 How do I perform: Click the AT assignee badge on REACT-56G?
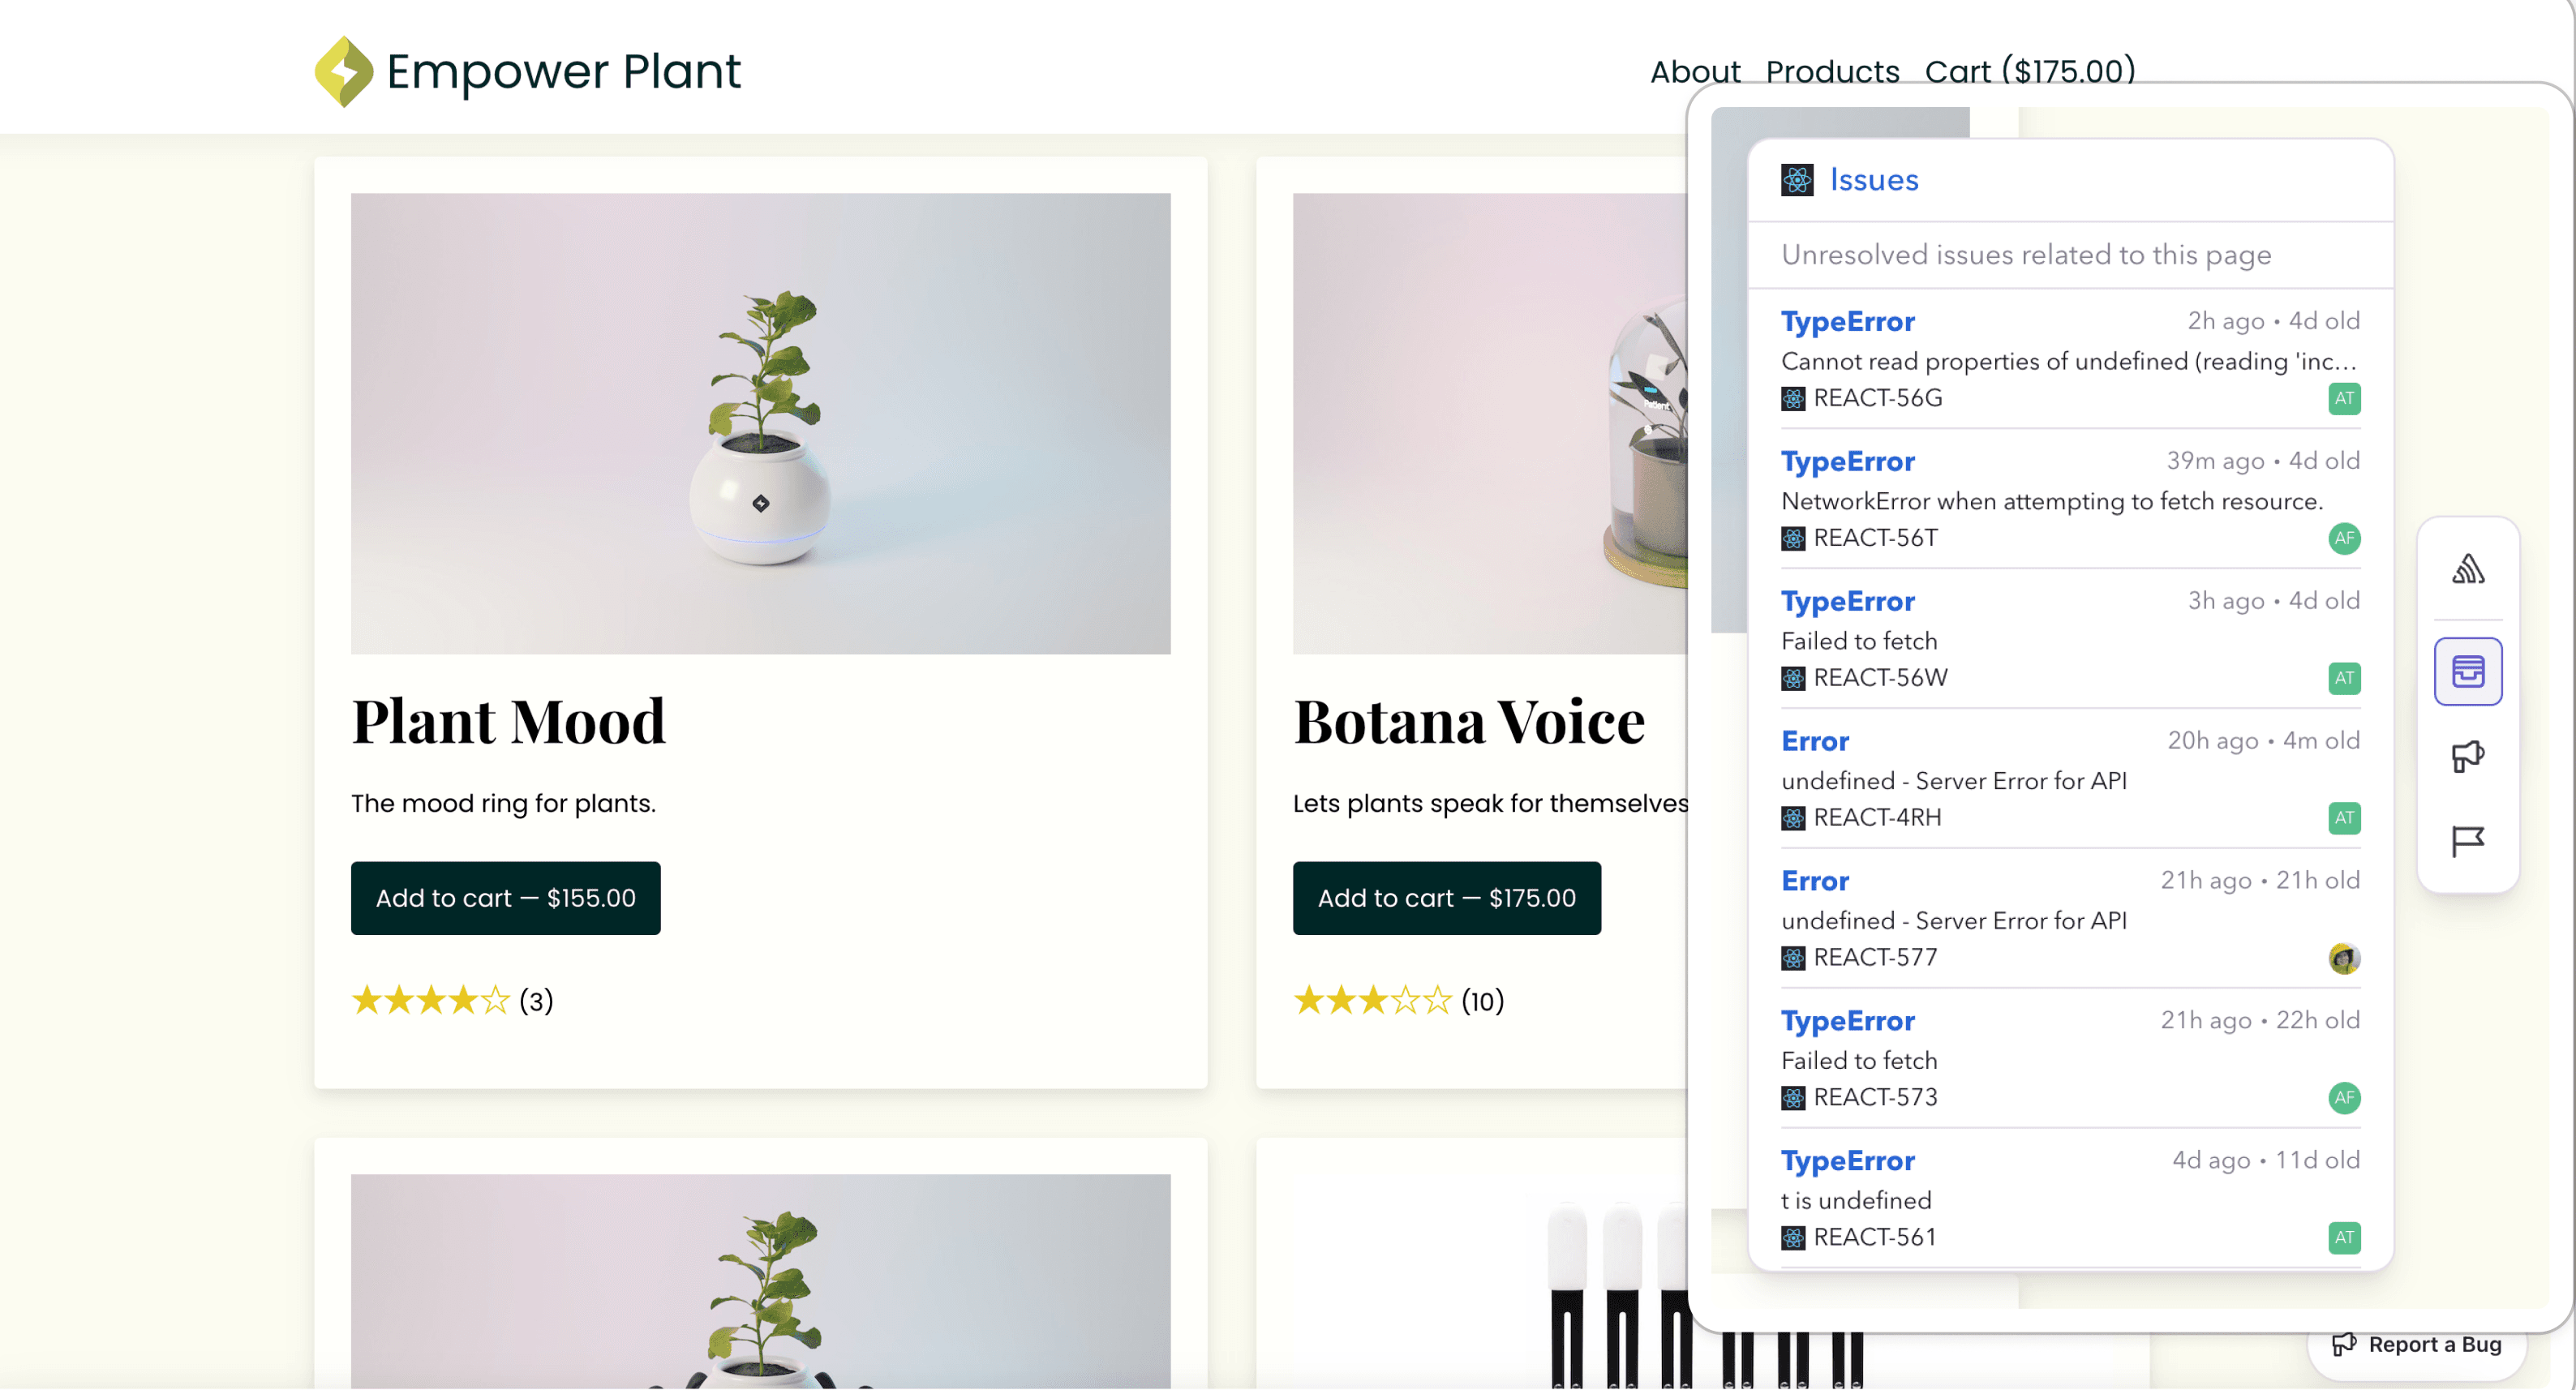point(2343,398)
